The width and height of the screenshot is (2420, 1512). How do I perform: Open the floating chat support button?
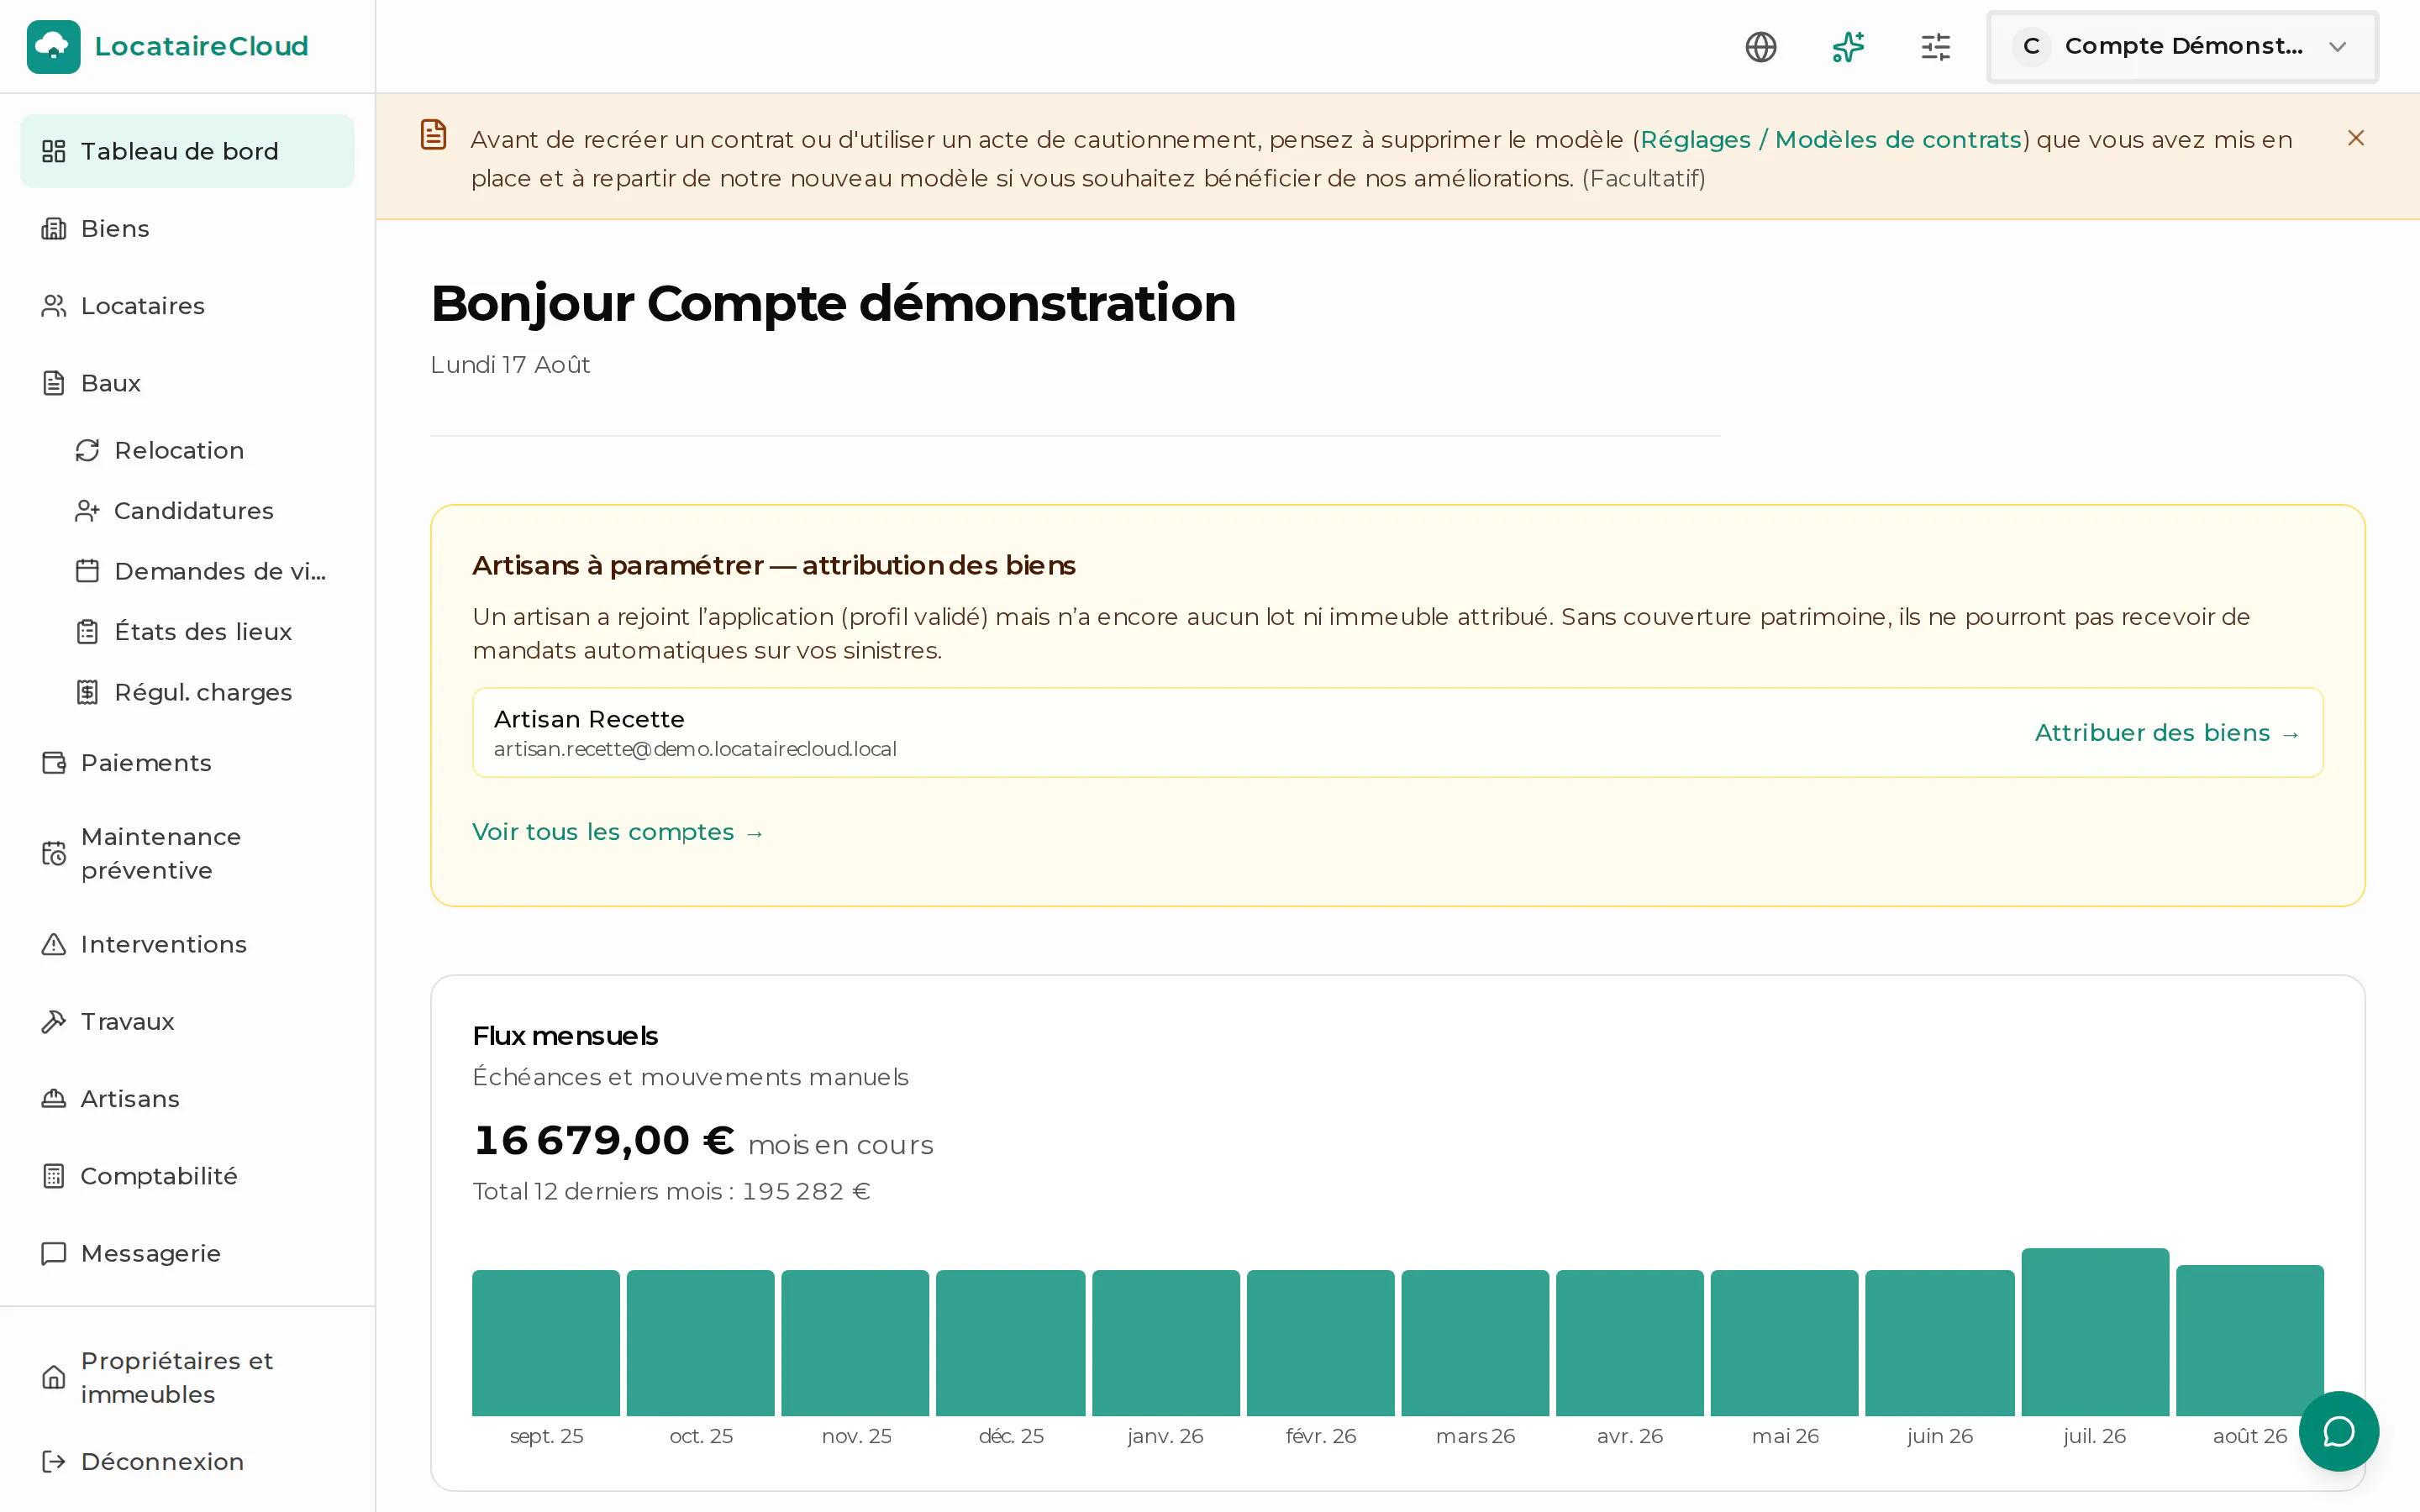point(2338,1431)
